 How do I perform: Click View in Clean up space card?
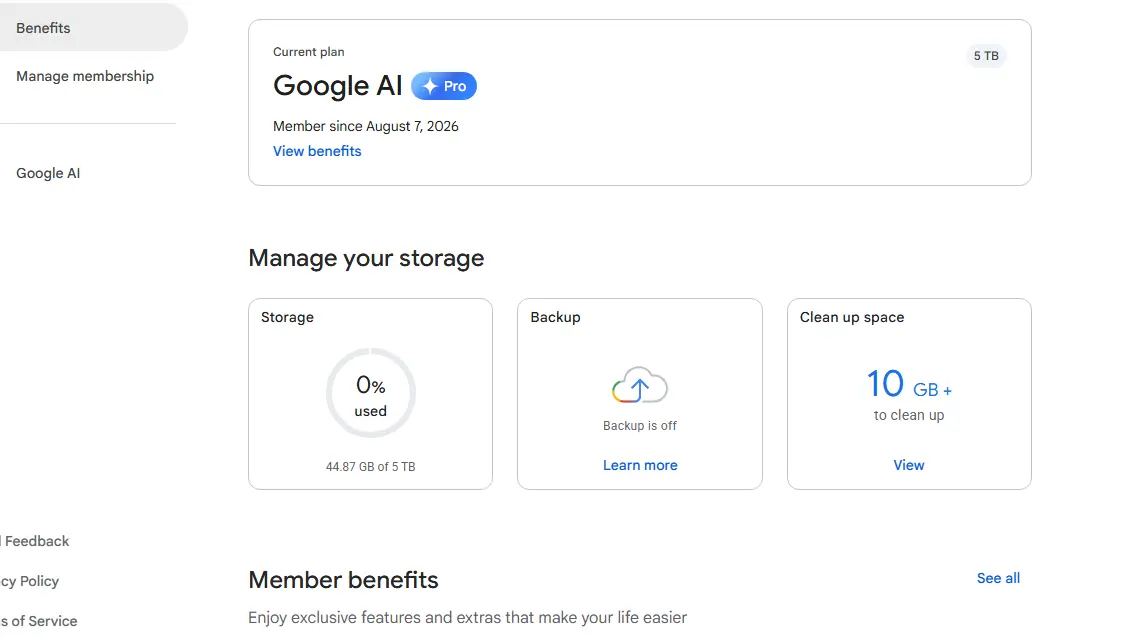coord(909,465)
